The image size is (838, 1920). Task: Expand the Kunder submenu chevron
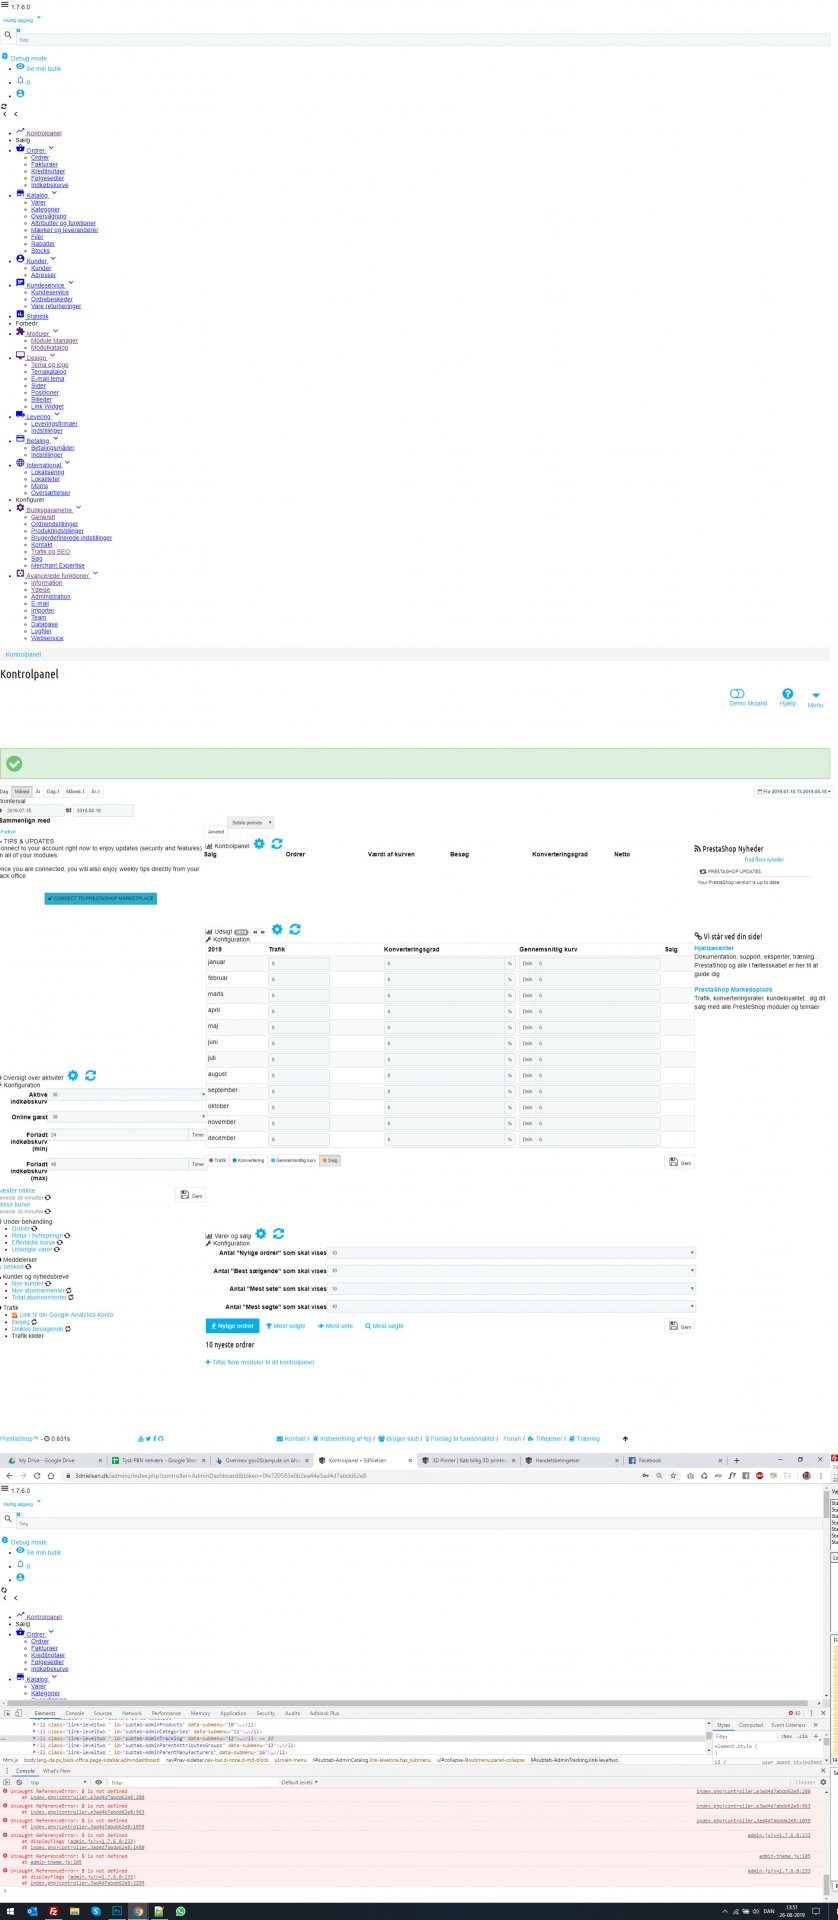[53, 259]
